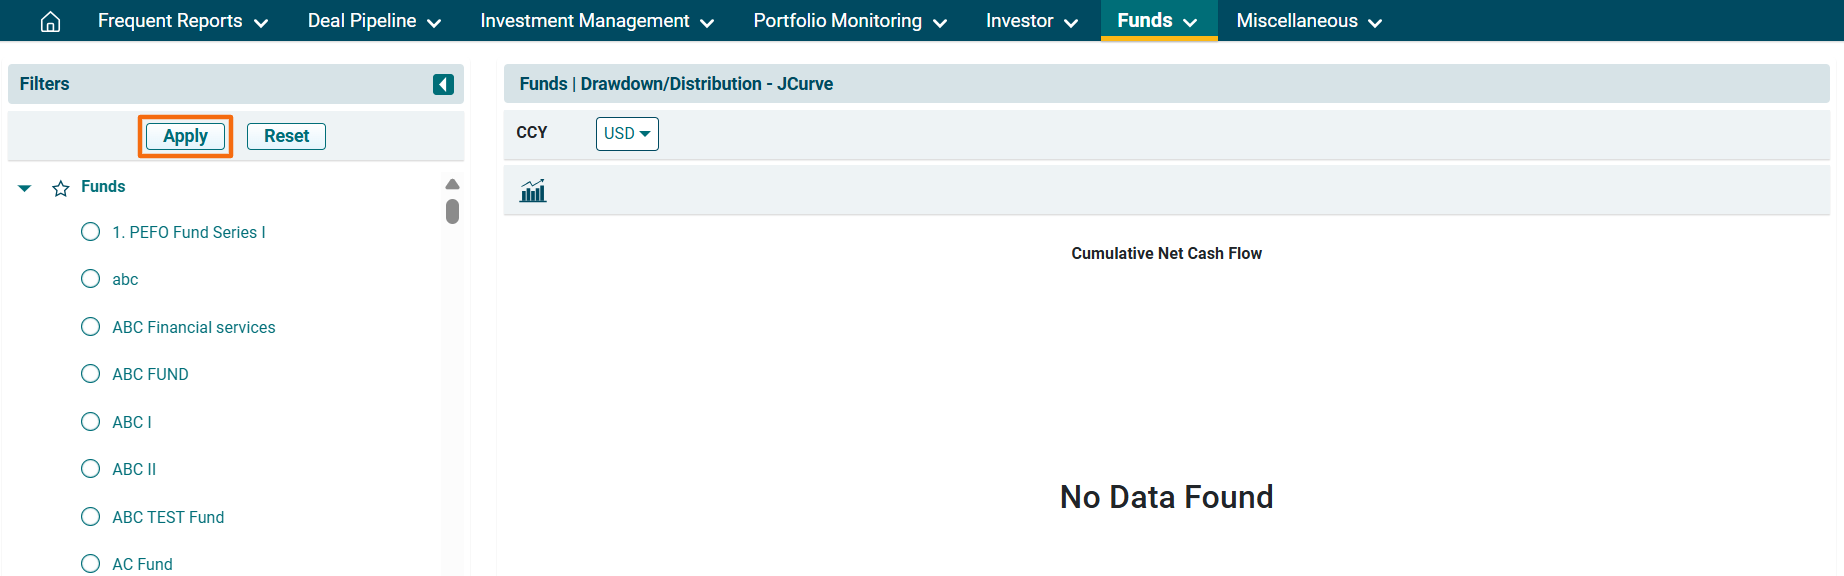Open the Deal Pipeline menu
This screenshot has height=576, width=1844.
374,21
